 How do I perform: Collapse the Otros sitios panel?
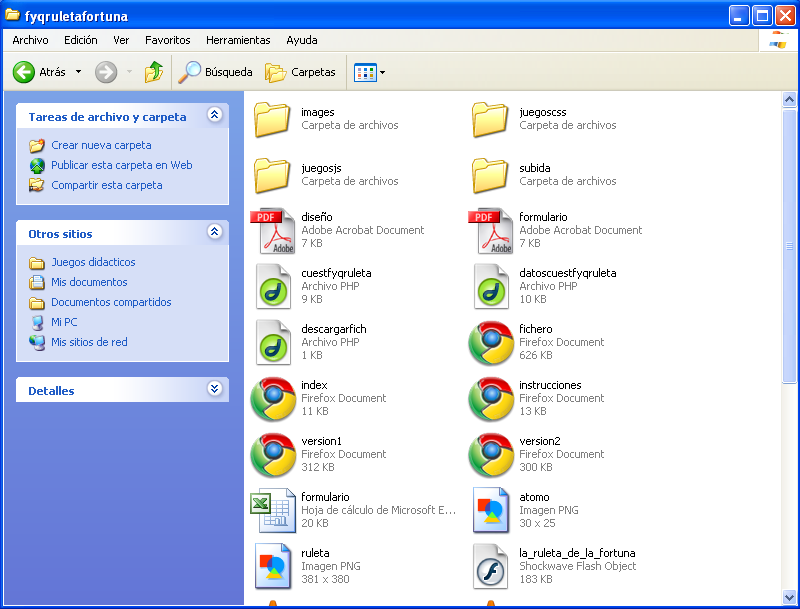pos(214,232)
